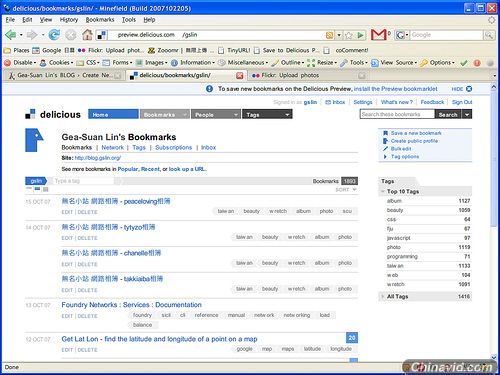Screen dimensions: 500x375
Task: Click the Bulk edit pencil icon
Action: 385,149
